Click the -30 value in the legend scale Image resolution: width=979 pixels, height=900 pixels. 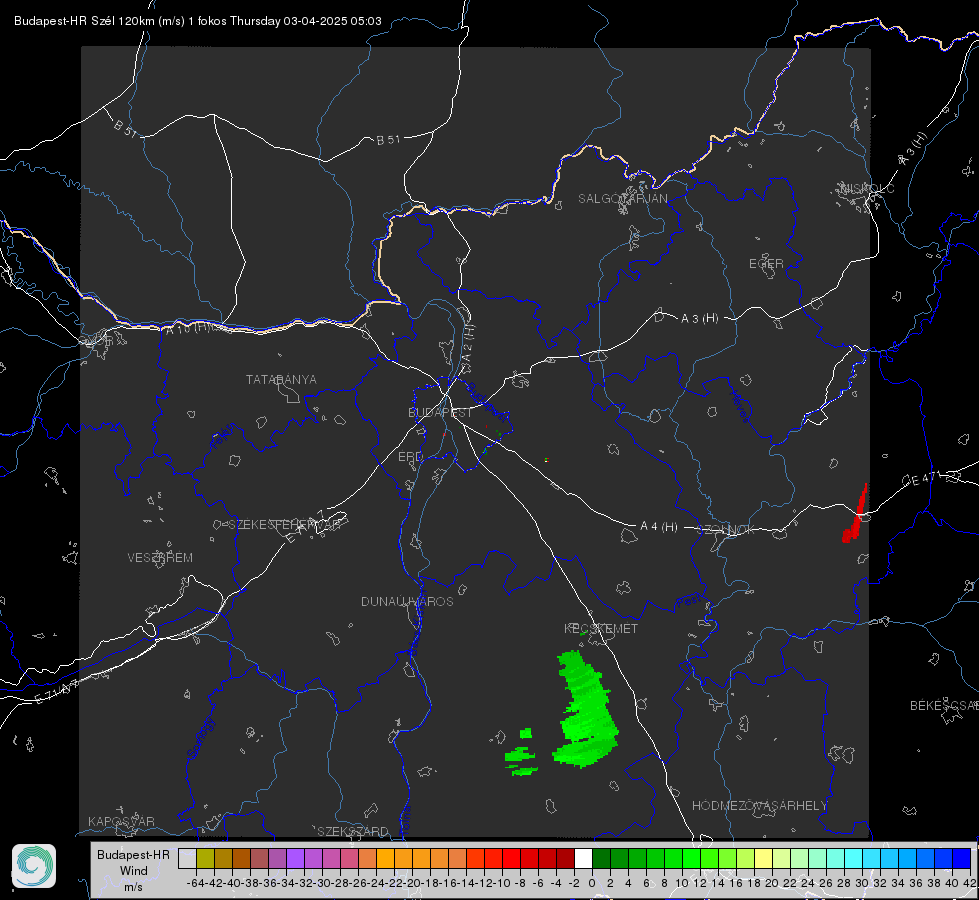pos(321,883)
